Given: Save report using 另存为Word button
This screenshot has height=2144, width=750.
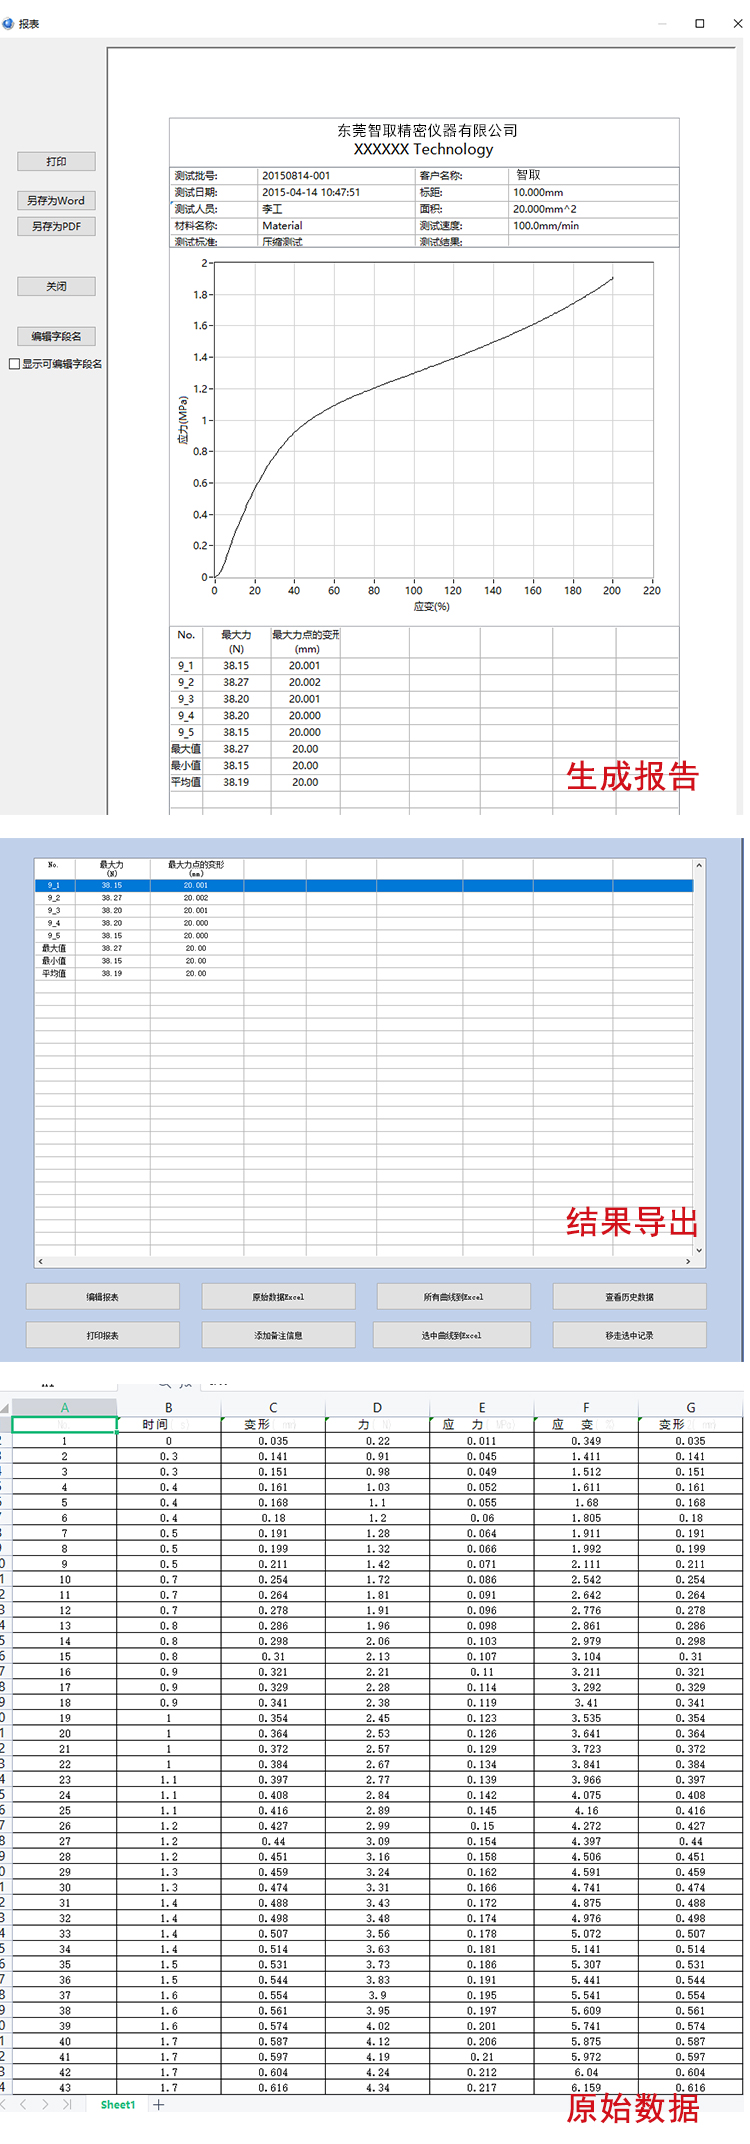Looking at the screenshot, I should [56, 201].
